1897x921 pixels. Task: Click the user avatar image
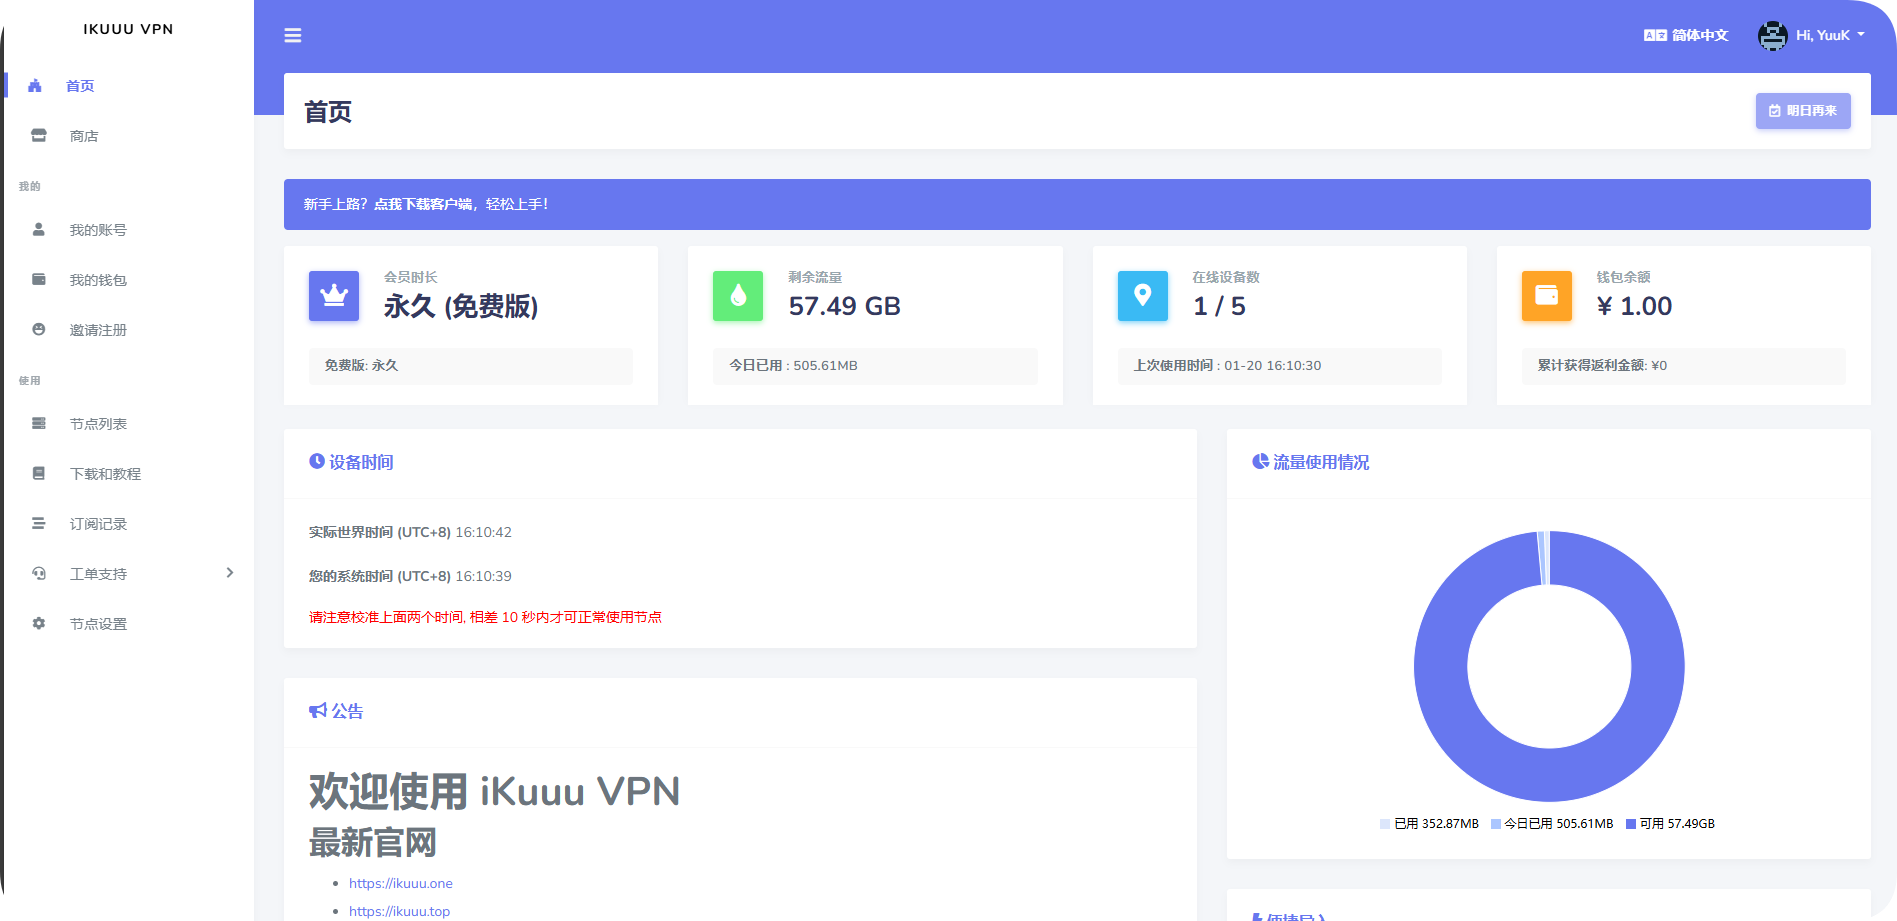1773,36
